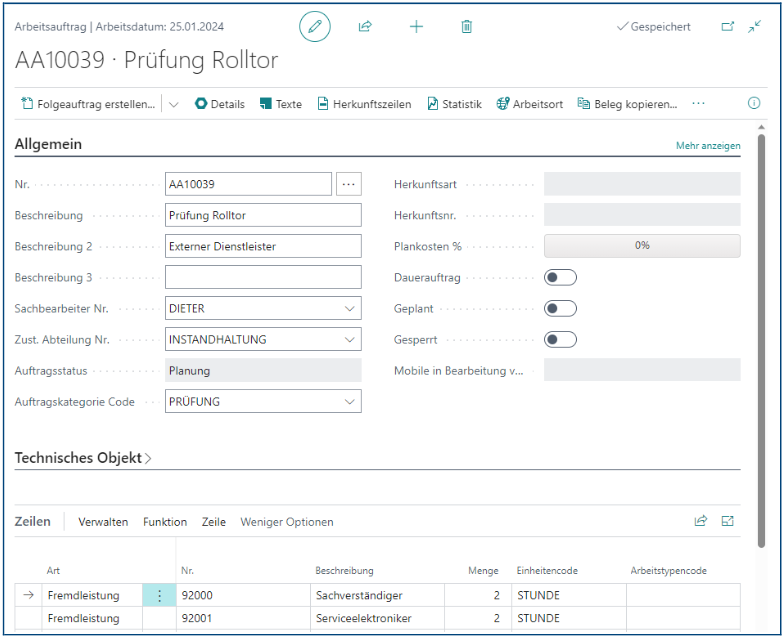This screenshot has height=637, width=784.
Task: Click Beschreibung 2 field
Action: 263,246
